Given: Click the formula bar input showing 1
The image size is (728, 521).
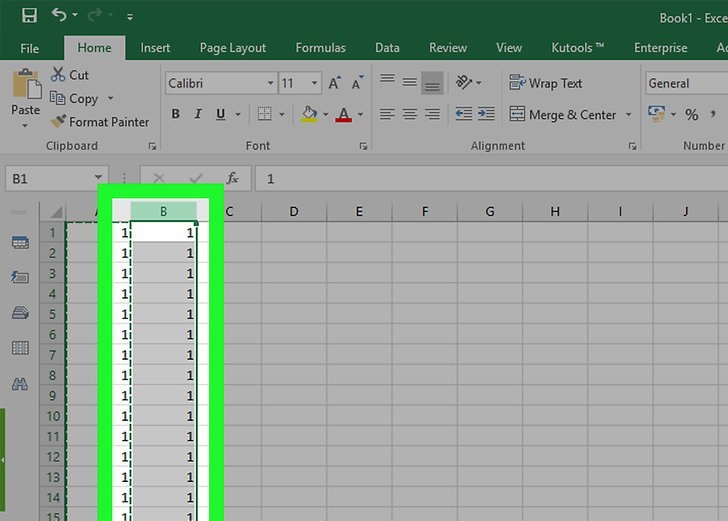Looking at the screenshot, I should pos(492,179).
